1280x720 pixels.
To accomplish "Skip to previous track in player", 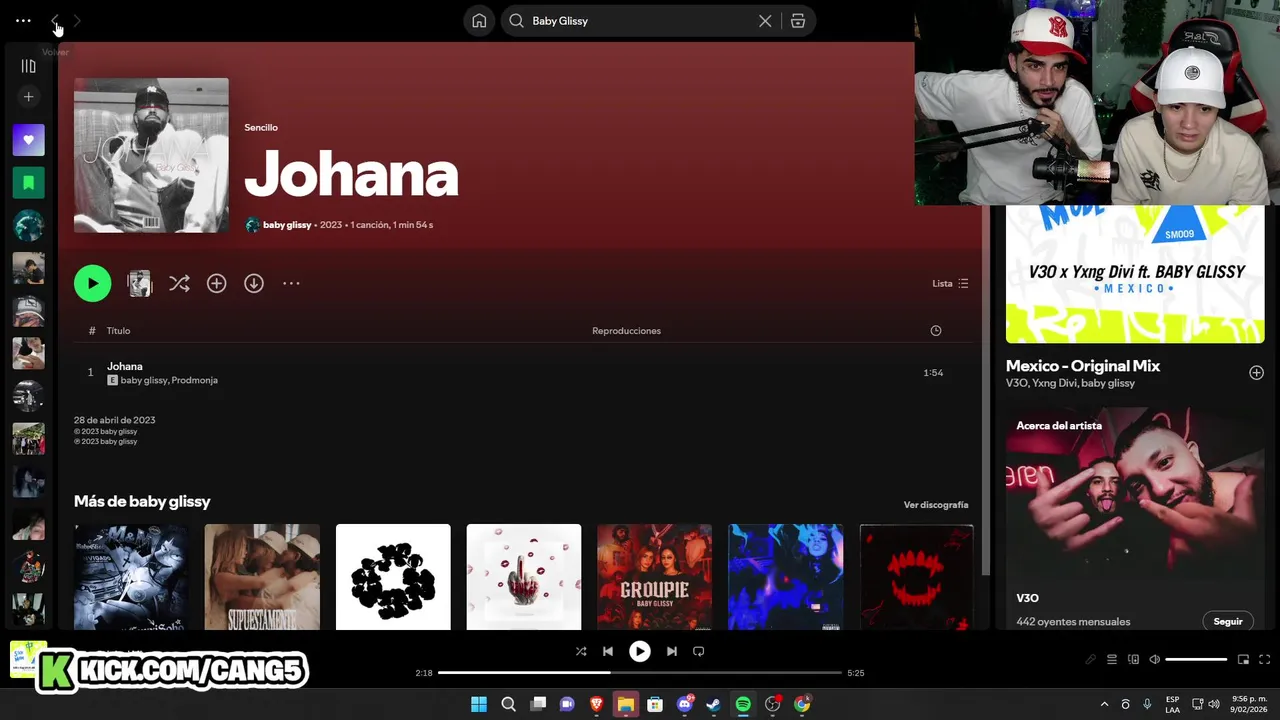I will (x=607, y=651).
